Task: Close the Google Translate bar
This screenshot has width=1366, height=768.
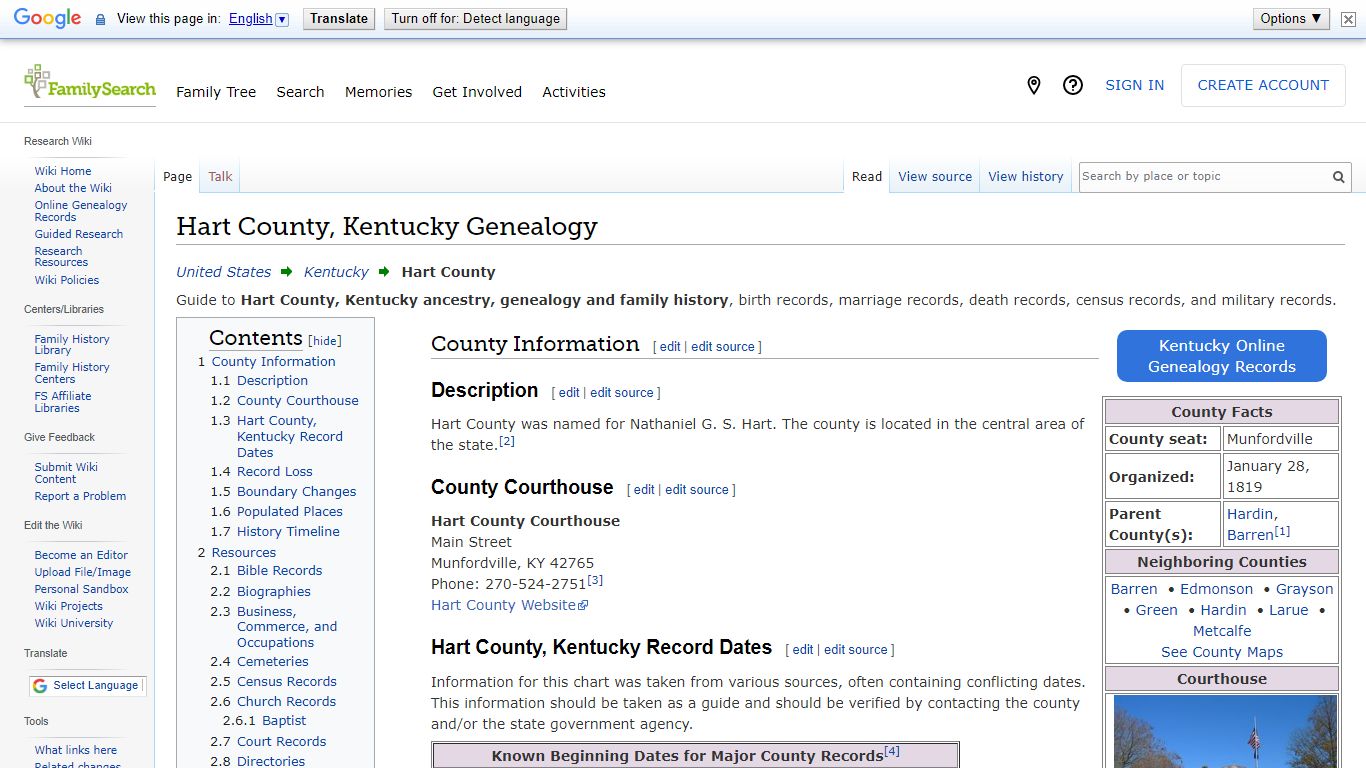Action: click(1348, 19)
